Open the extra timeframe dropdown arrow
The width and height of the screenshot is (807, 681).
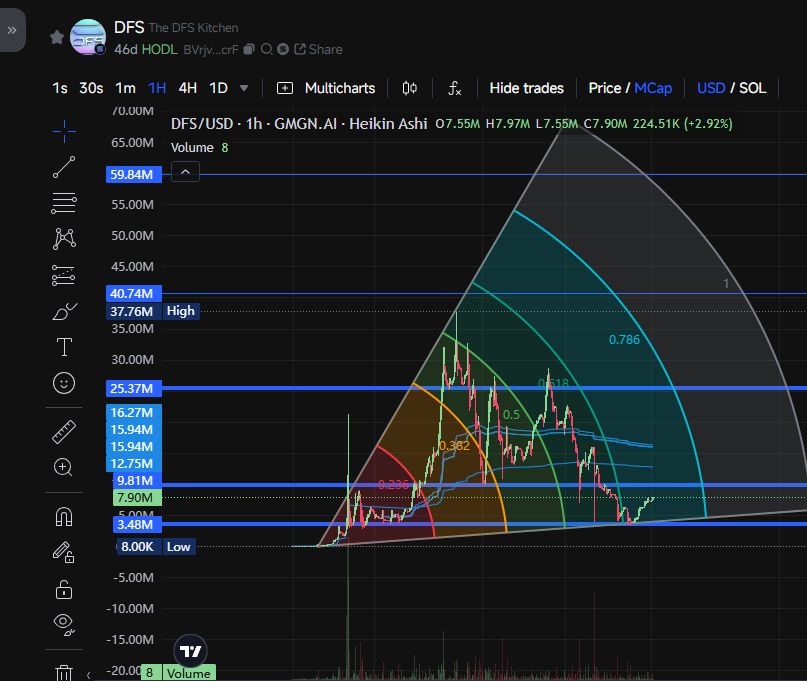coord(243,88)
